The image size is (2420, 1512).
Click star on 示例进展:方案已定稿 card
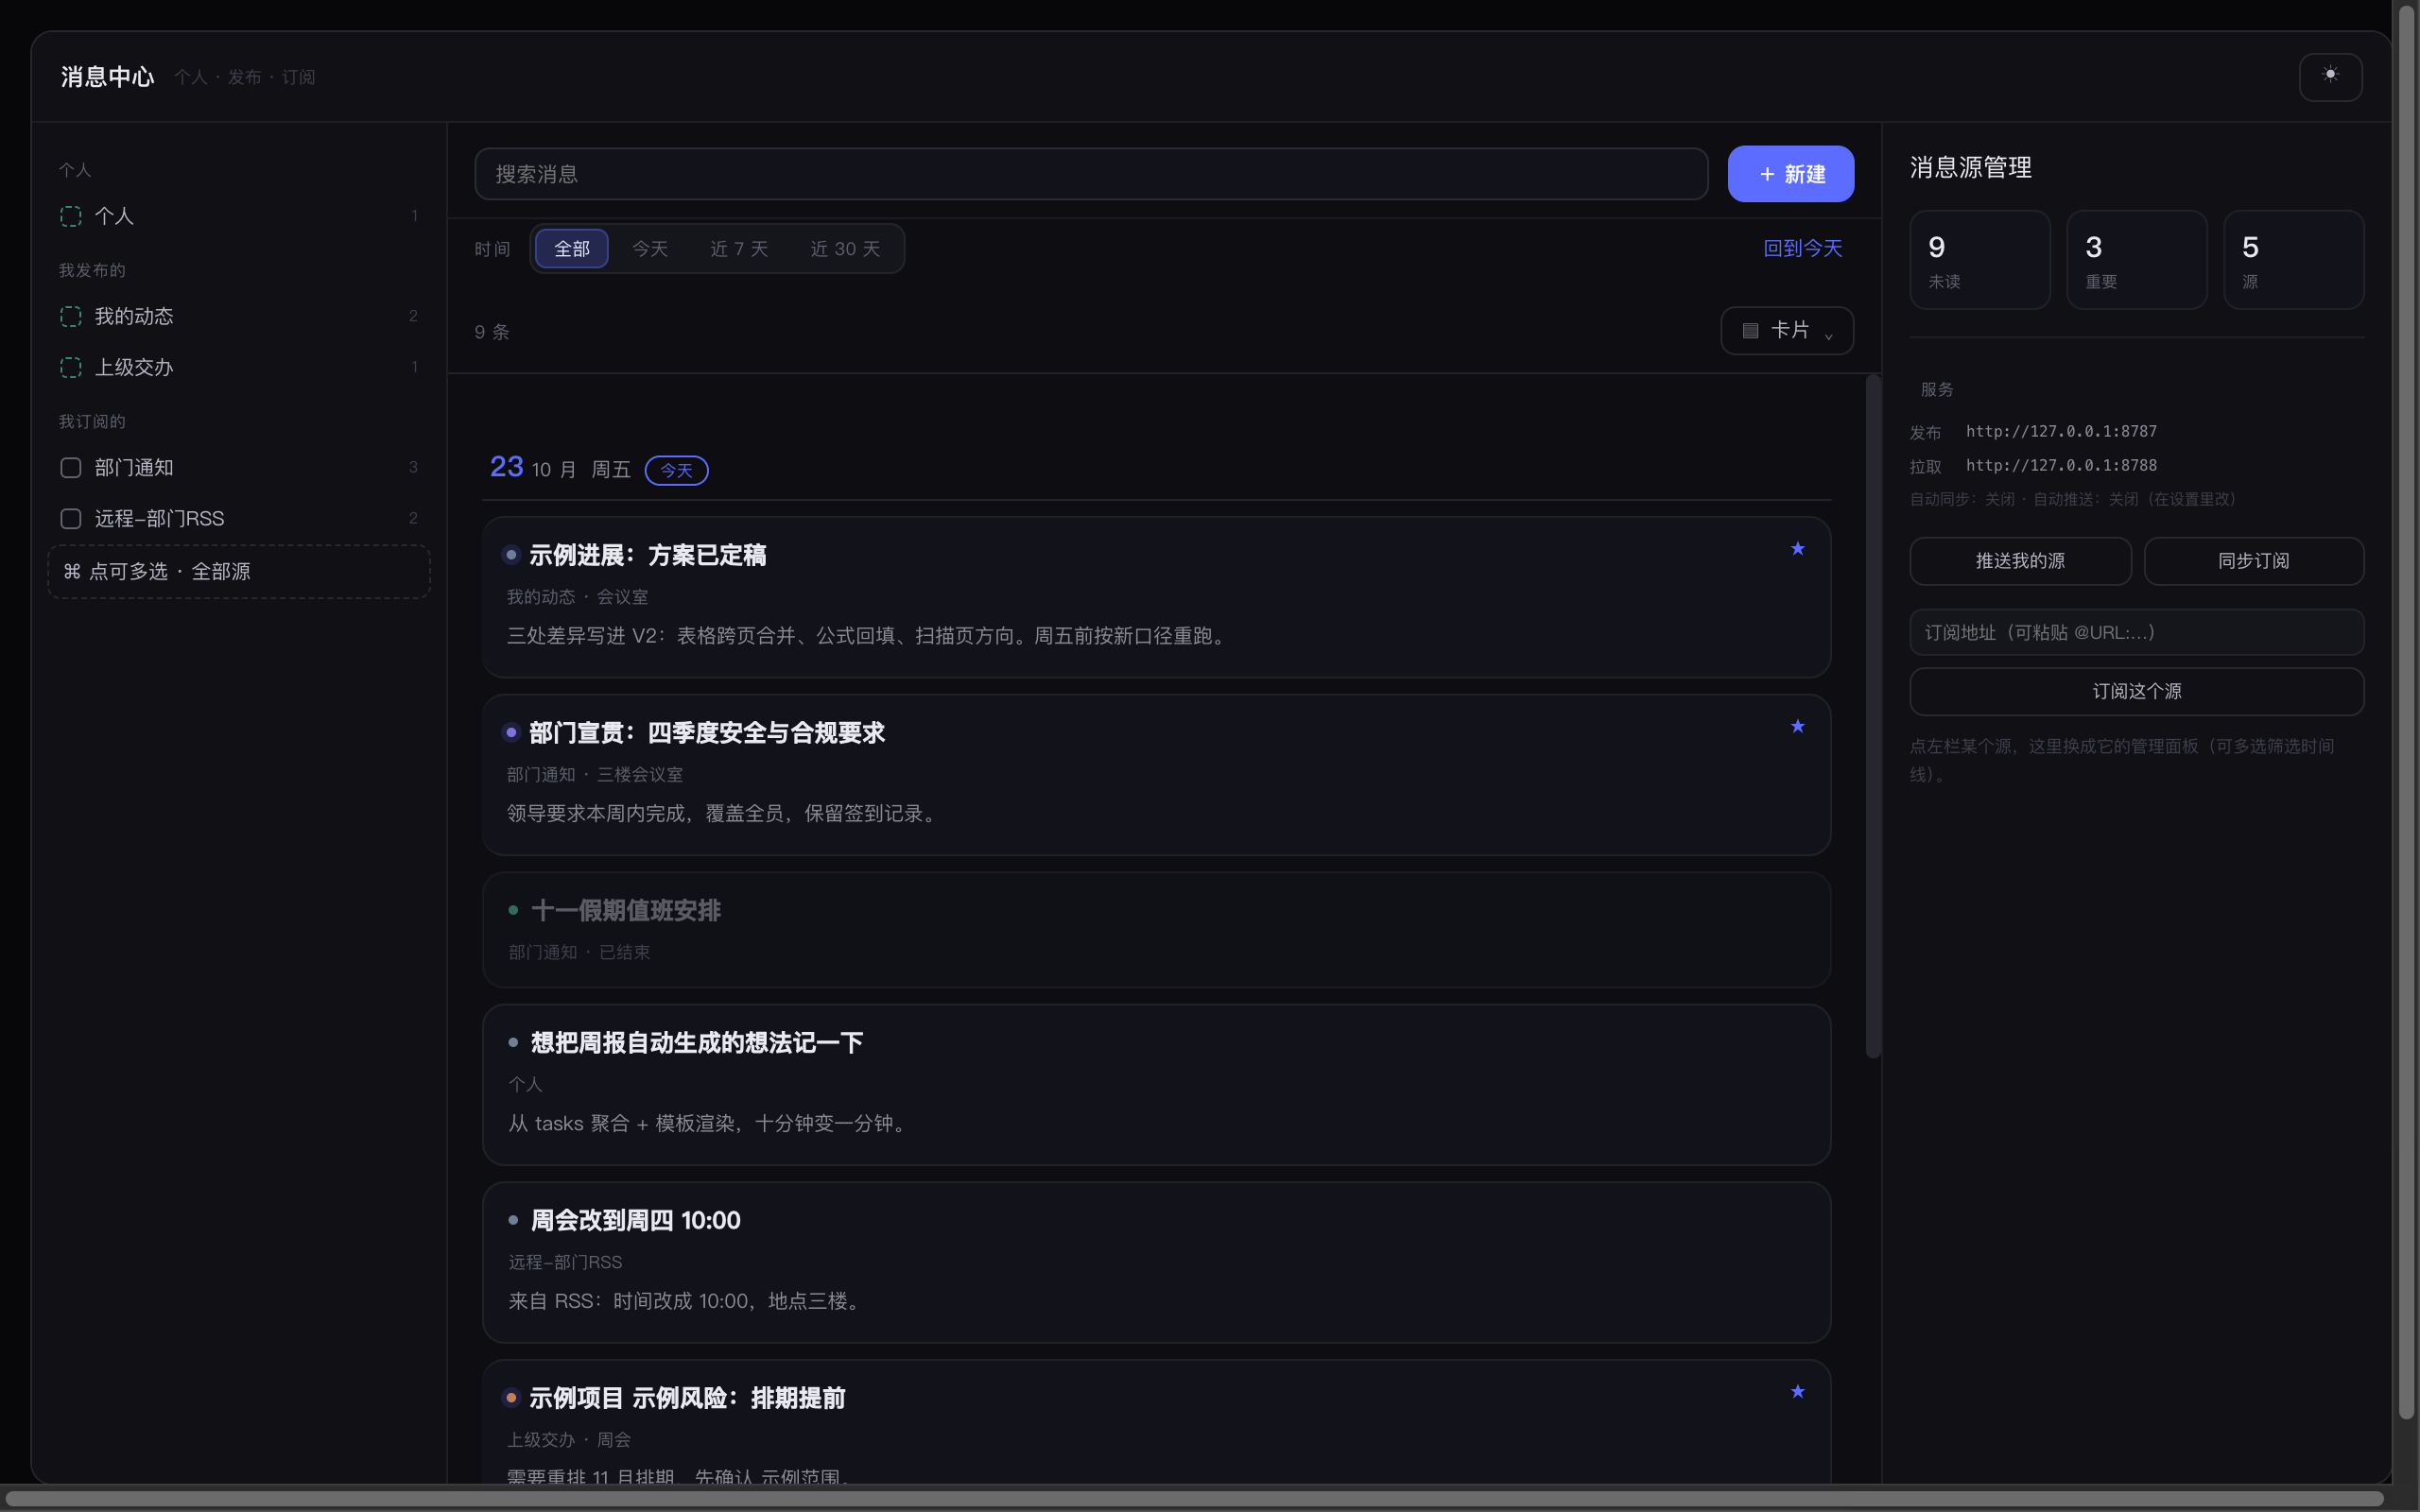[x=1797, y=548]
